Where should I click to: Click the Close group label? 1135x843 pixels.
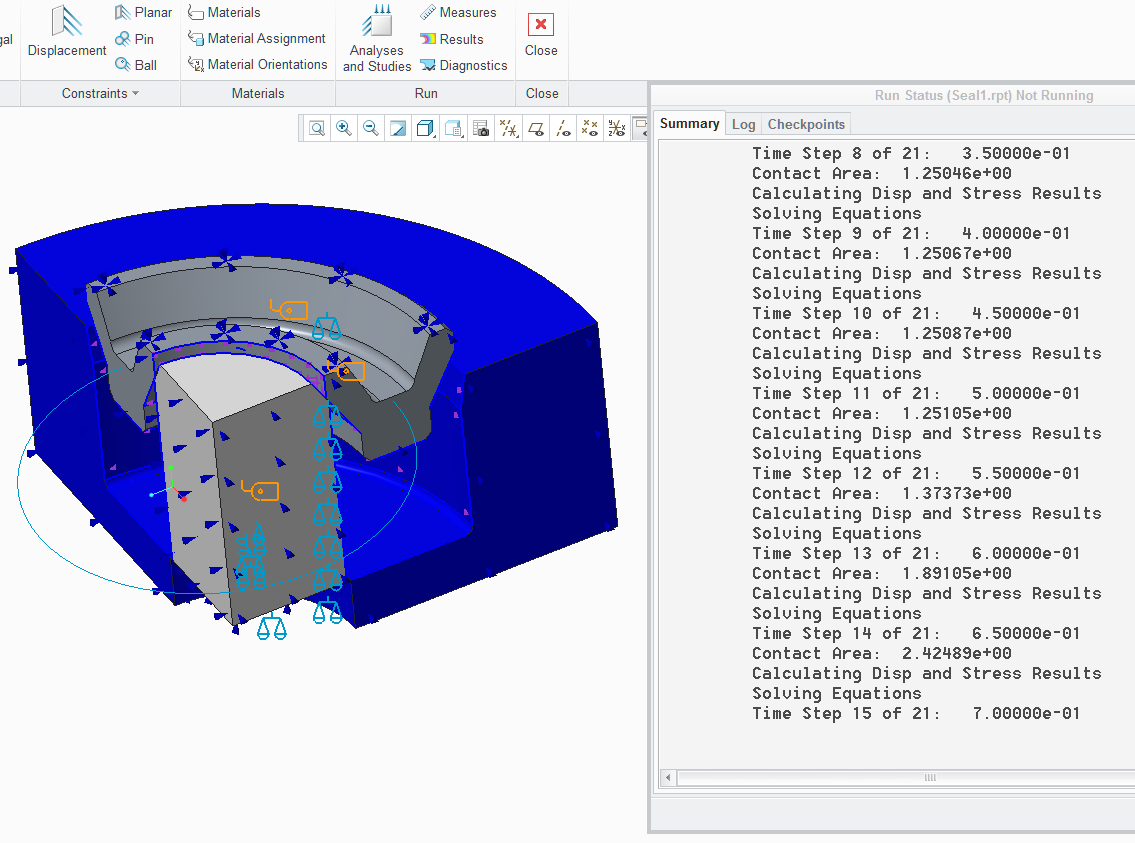(x=541, y=93)
